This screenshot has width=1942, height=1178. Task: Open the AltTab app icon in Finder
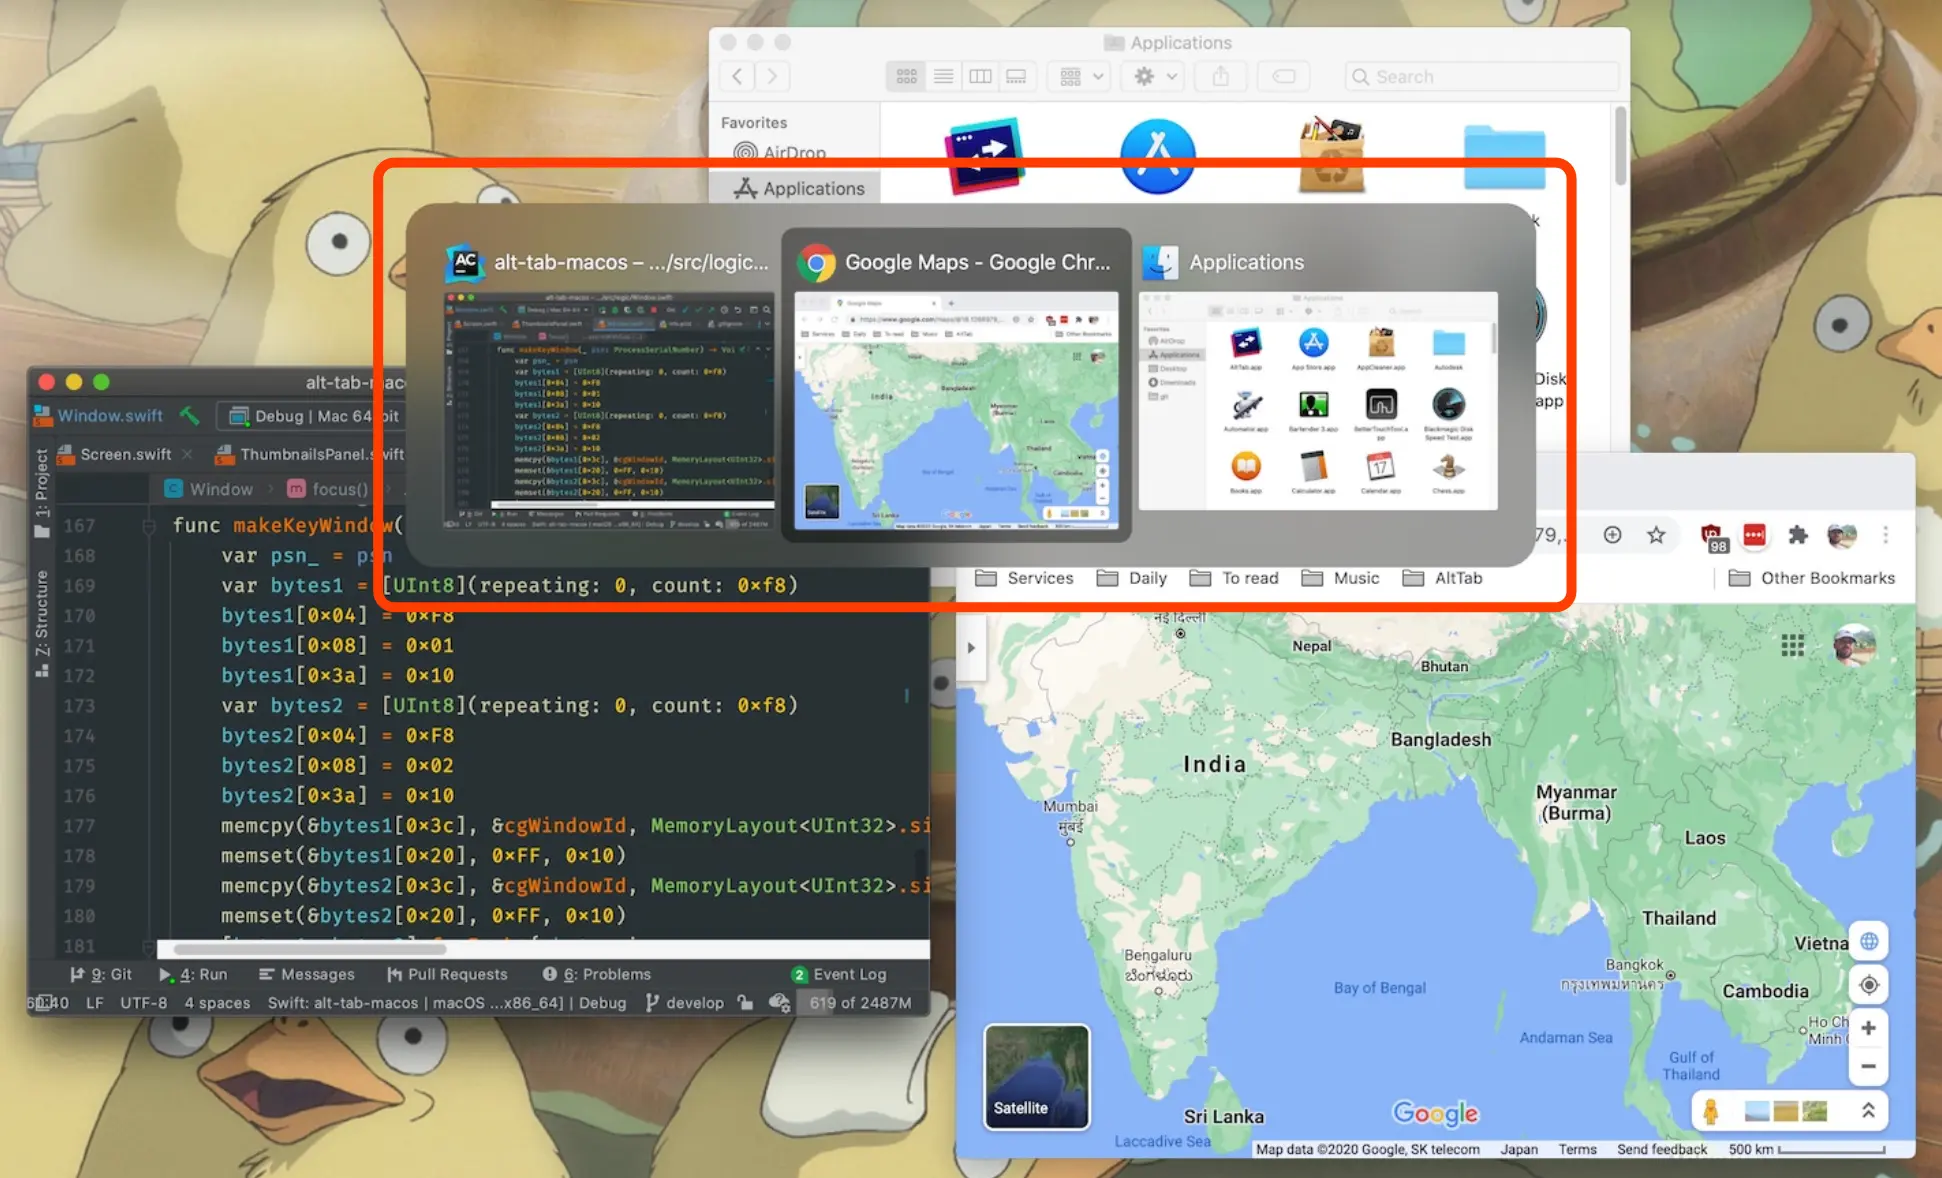click(984, 156)
